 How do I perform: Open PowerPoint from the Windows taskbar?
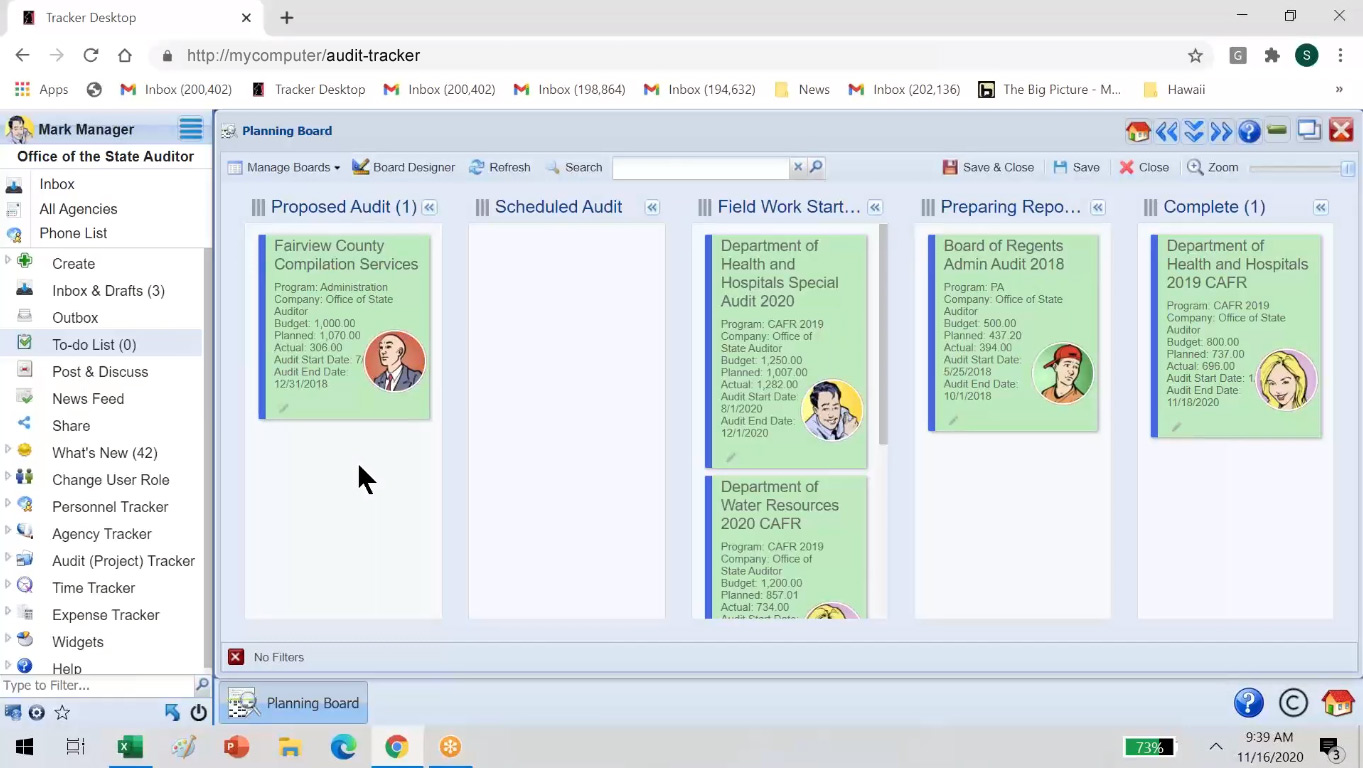point(236,747)
